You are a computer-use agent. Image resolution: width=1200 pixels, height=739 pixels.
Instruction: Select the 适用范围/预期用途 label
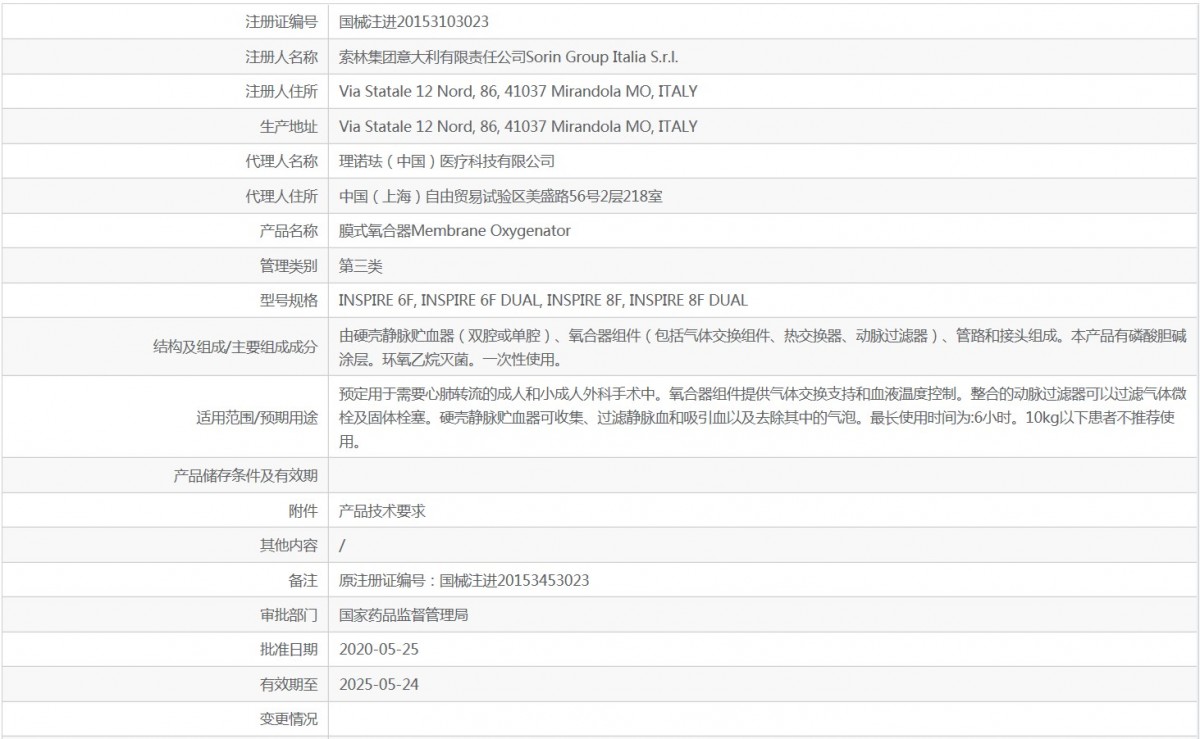click(257, 417)
